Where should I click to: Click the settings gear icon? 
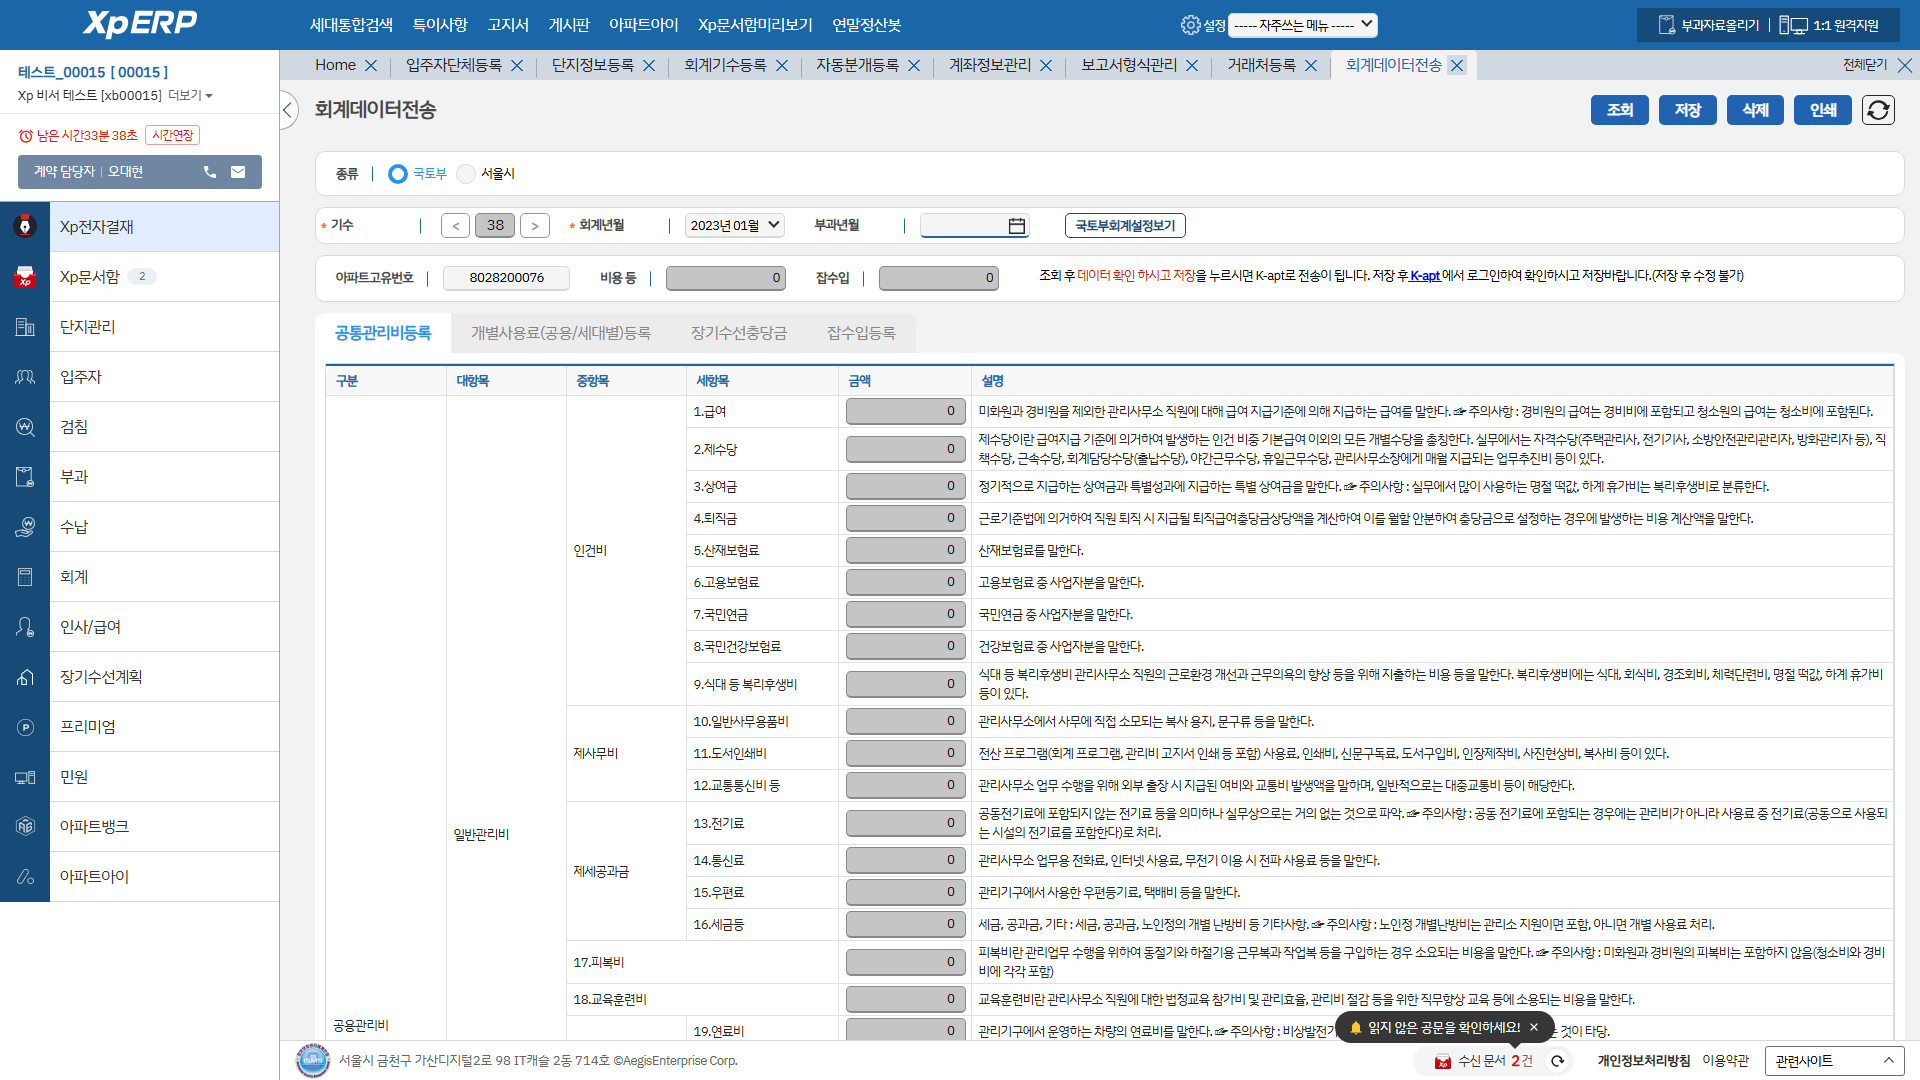pos(1190,25)
